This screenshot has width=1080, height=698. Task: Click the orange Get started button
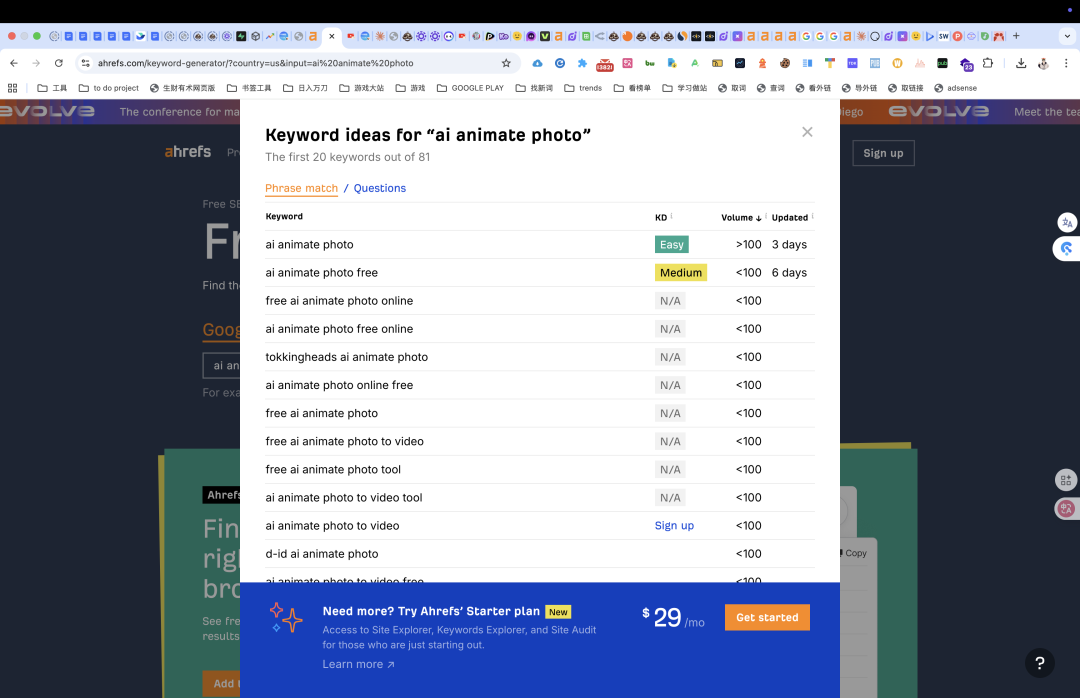pyautogui.click(x=767, y=617)
